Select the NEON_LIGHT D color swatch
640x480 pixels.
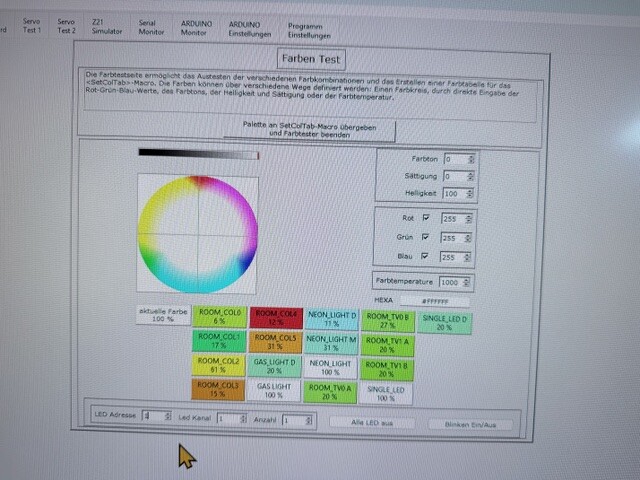[x=332, y=317]
